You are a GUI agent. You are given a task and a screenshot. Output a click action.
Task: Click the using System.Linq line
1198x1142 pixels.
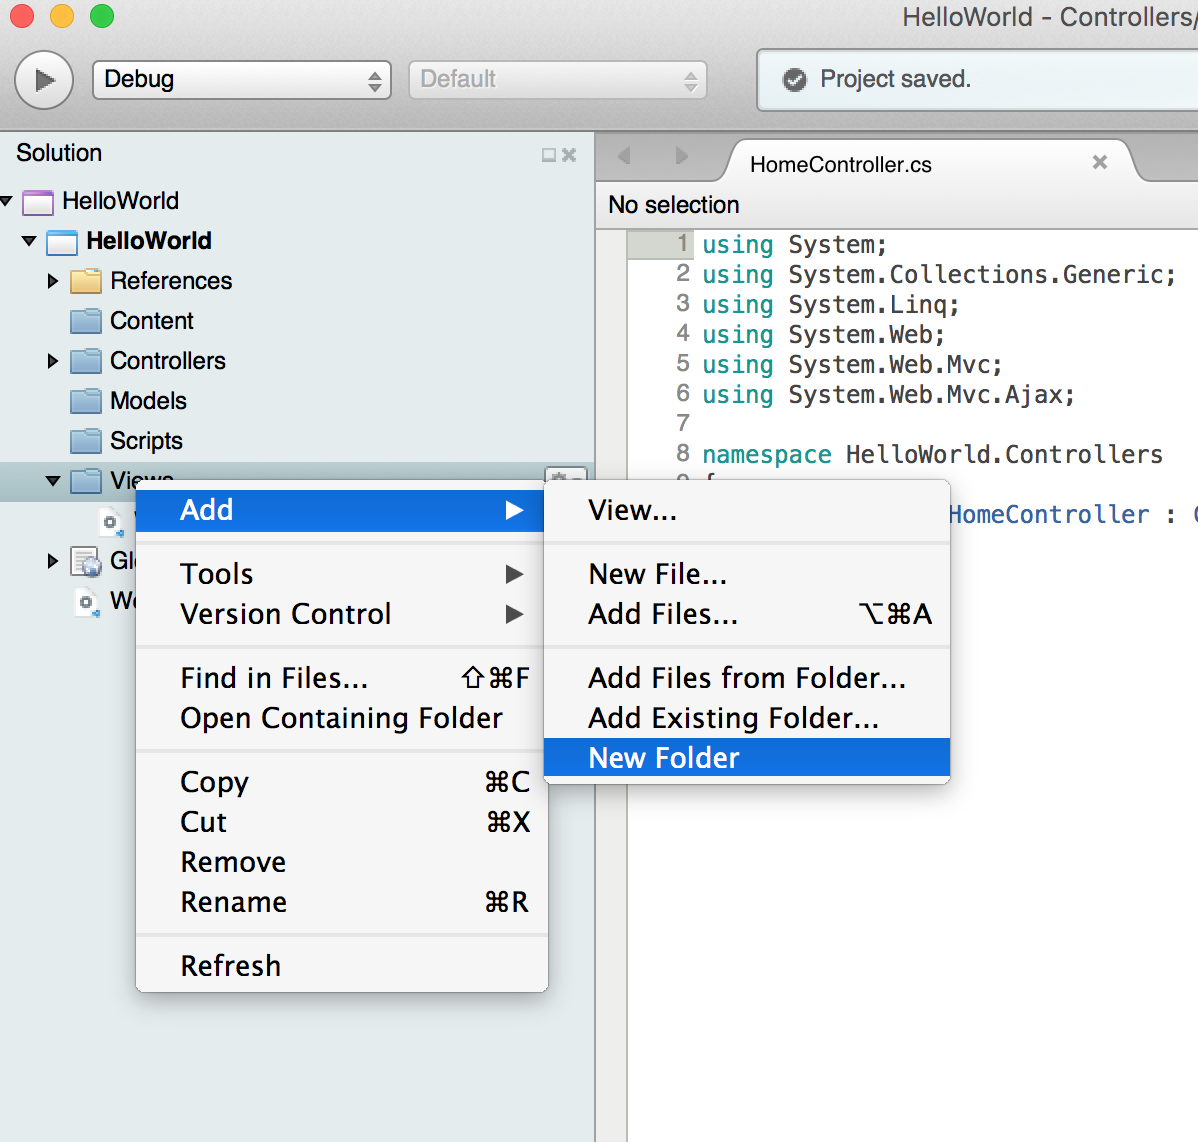831,305
